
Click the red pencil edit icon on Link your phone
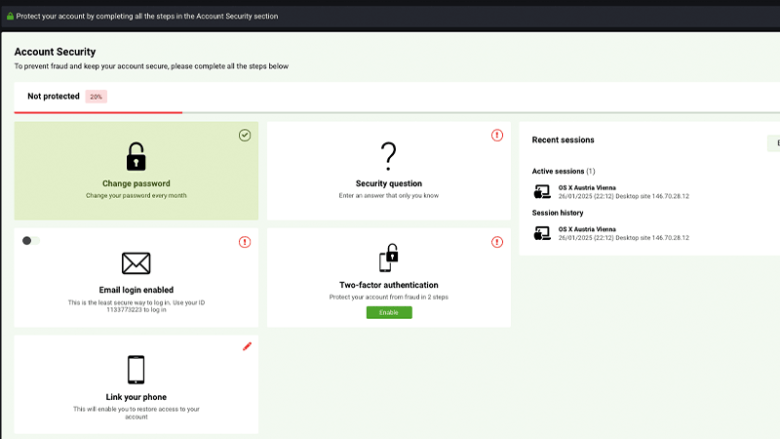click(247, 347)
